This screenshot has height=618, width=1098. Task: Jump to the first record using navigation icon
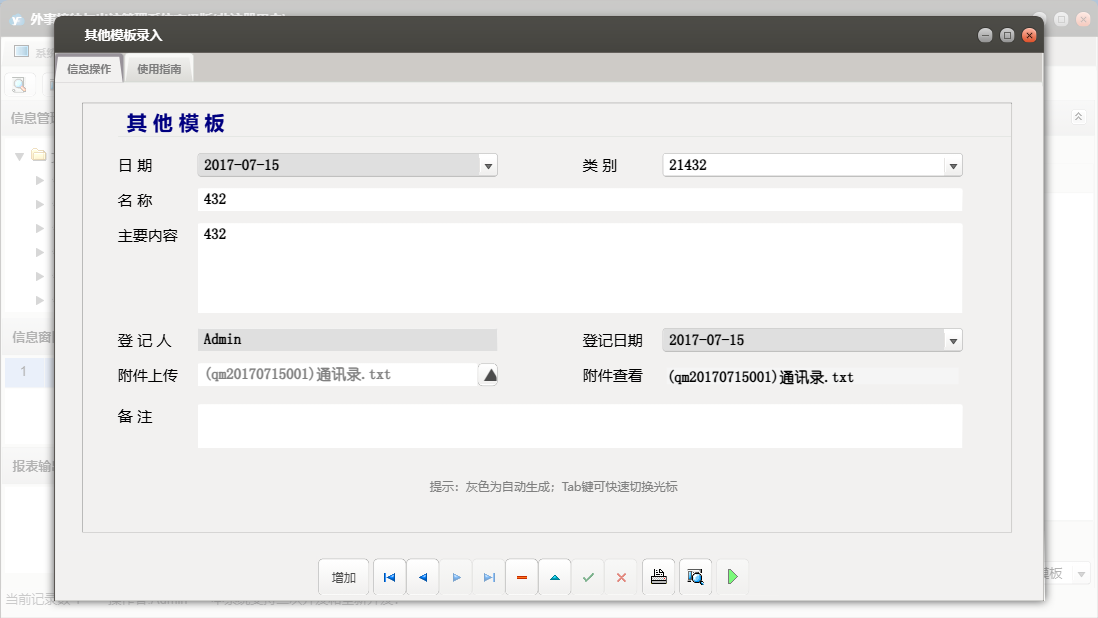(389, 576)
